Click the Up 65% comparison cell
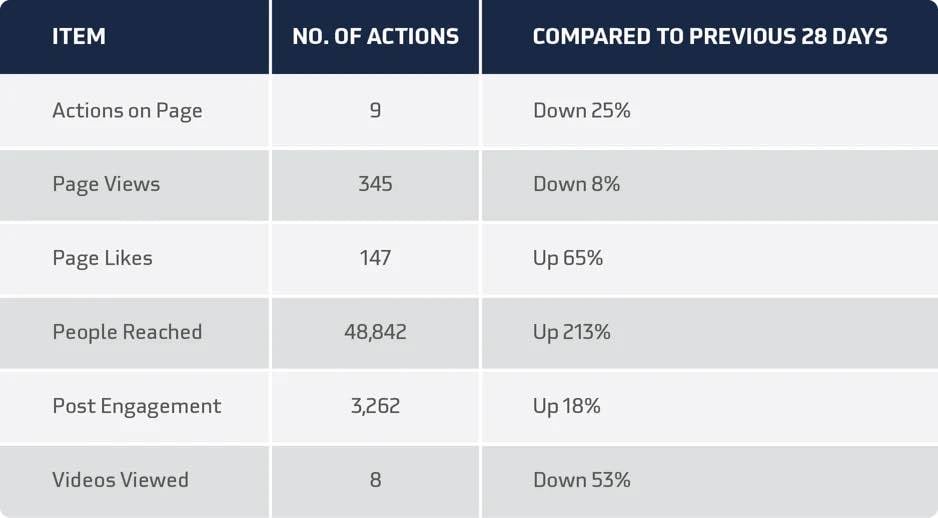 click(568, 258)
